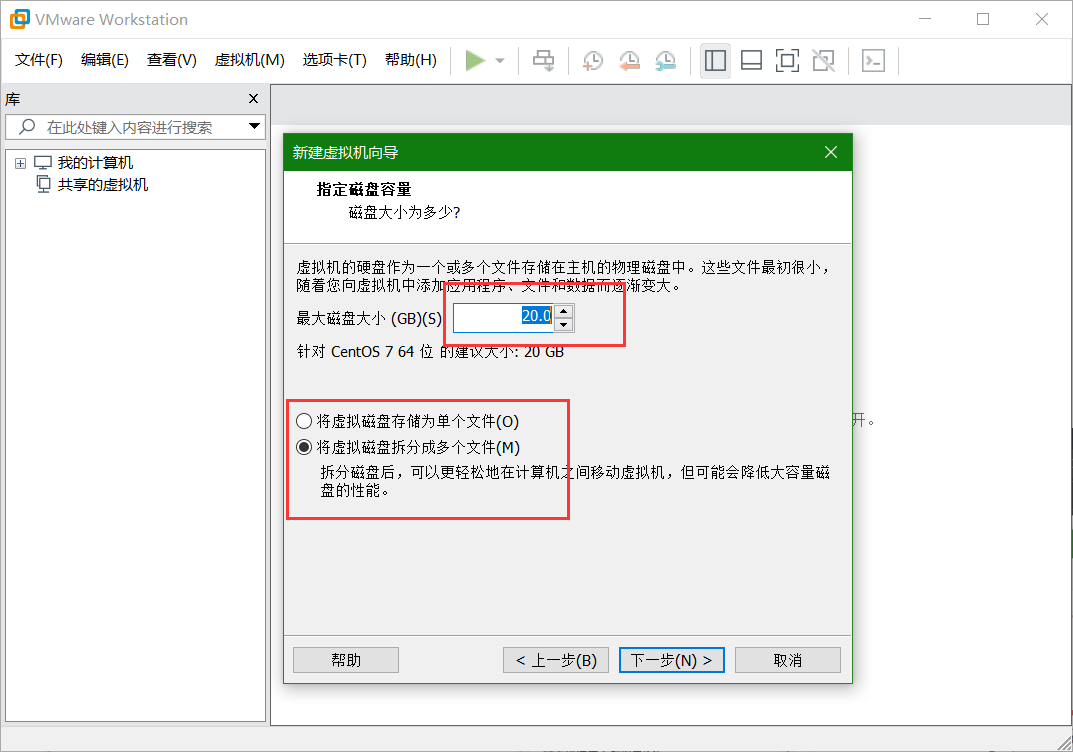Open the 选项卡(T) menu
The height and width of the screenshot is (752, 1073).
tap(335, 60)
